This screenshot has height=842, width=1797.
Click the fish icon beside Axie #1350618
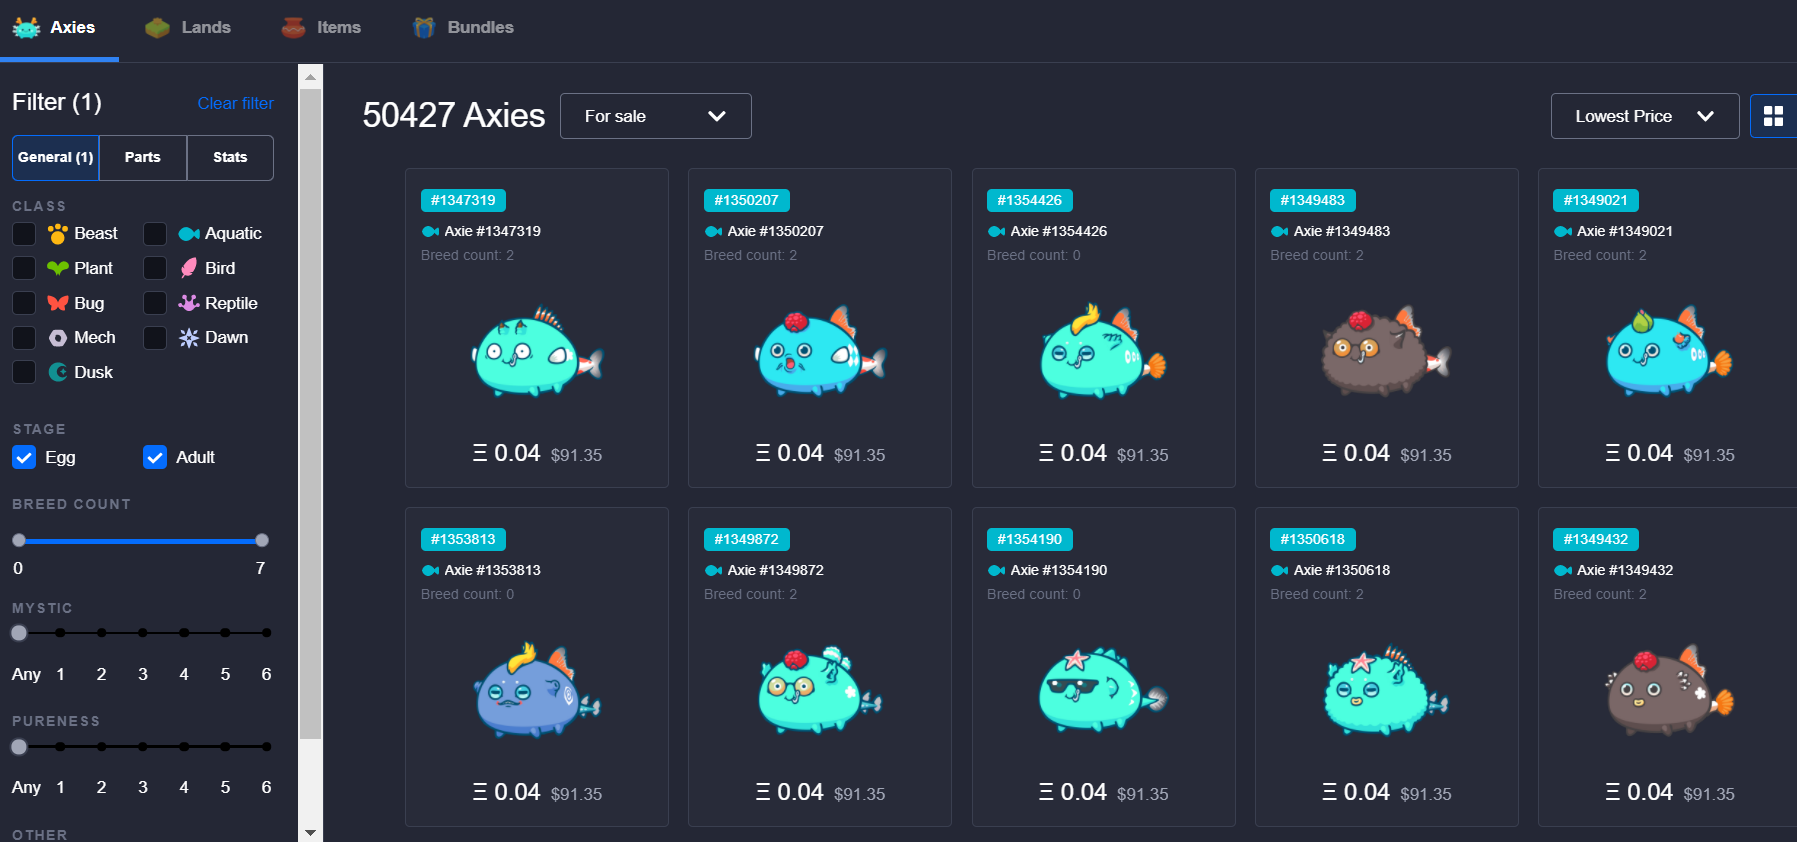click(x=1279, y=571)
